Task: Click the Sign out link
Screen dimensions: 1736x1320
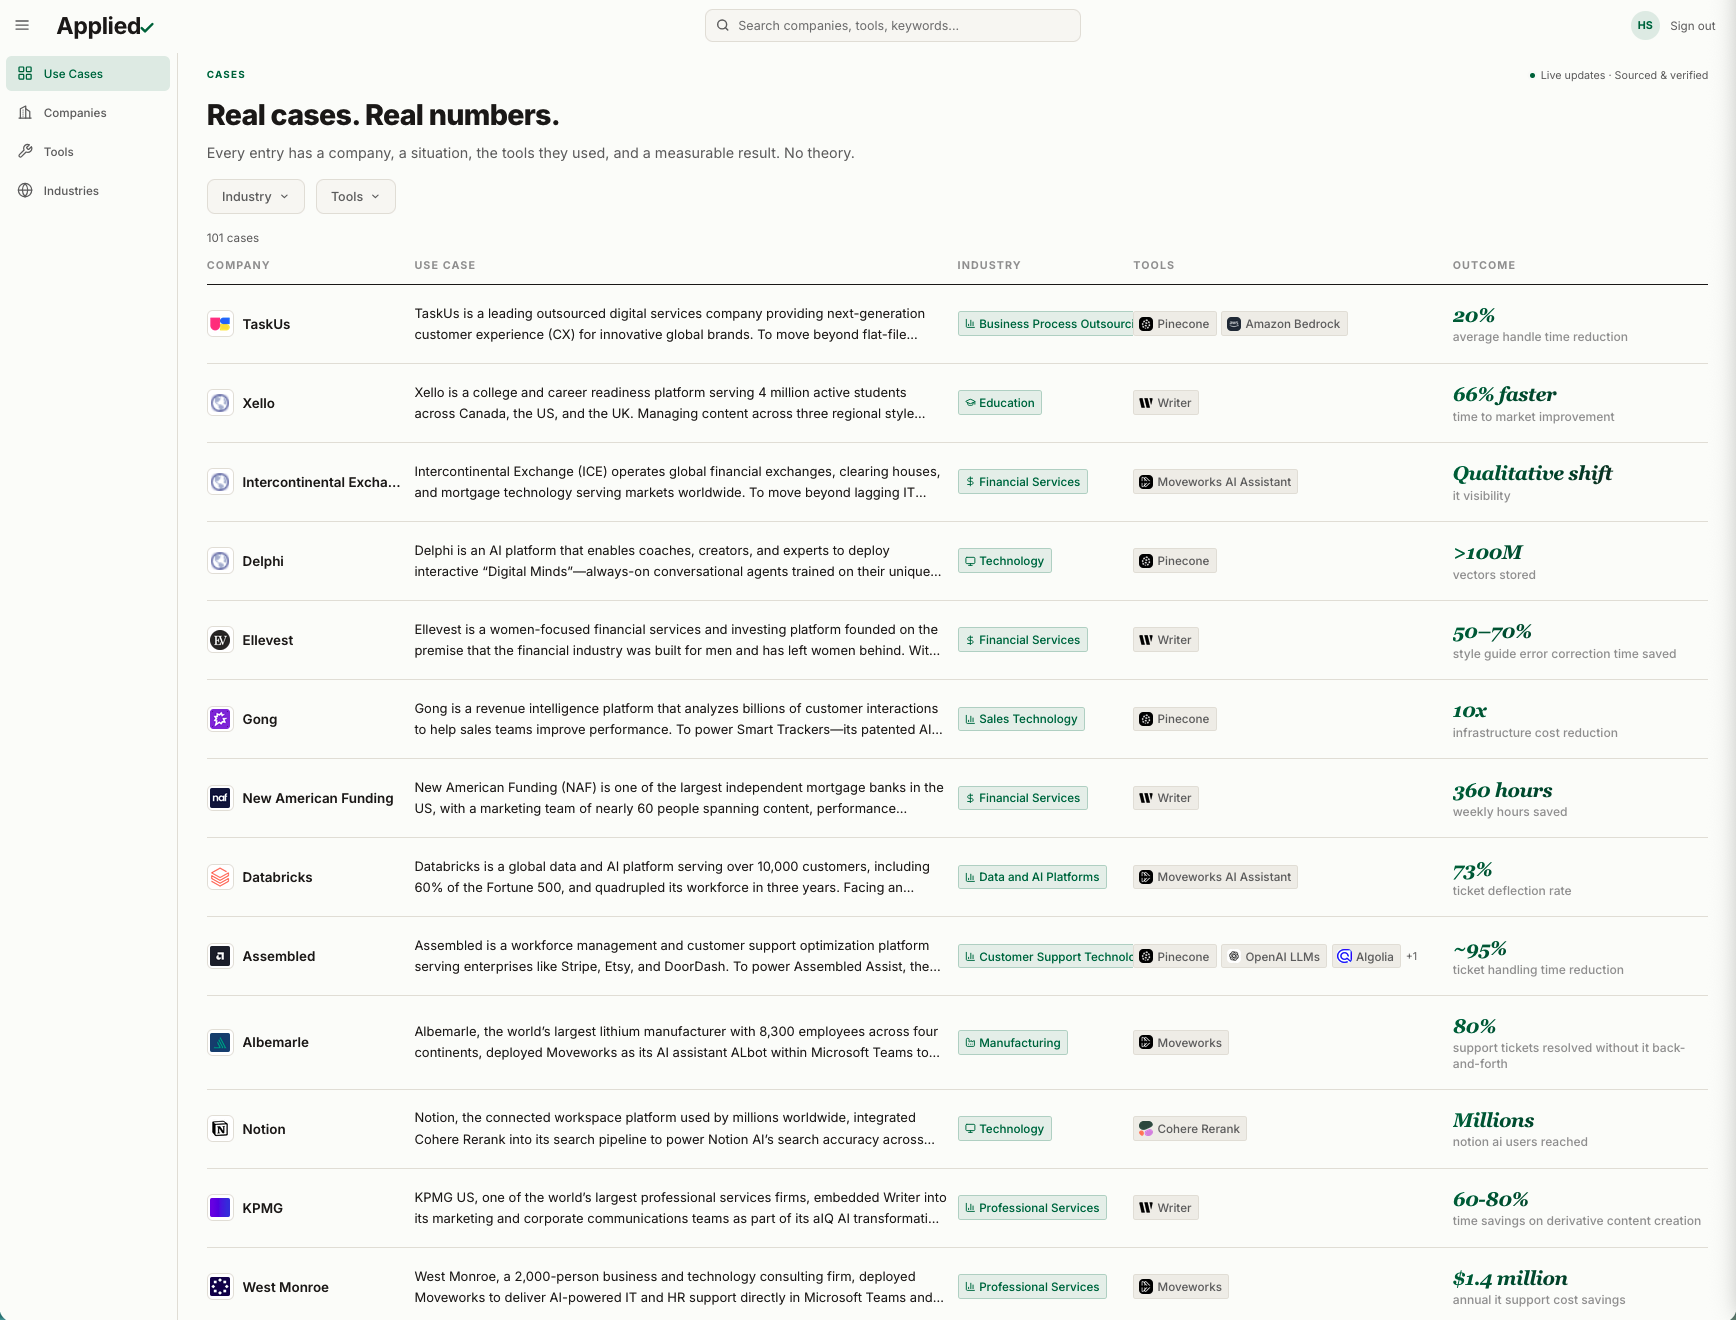Action: click(1692, 26)
